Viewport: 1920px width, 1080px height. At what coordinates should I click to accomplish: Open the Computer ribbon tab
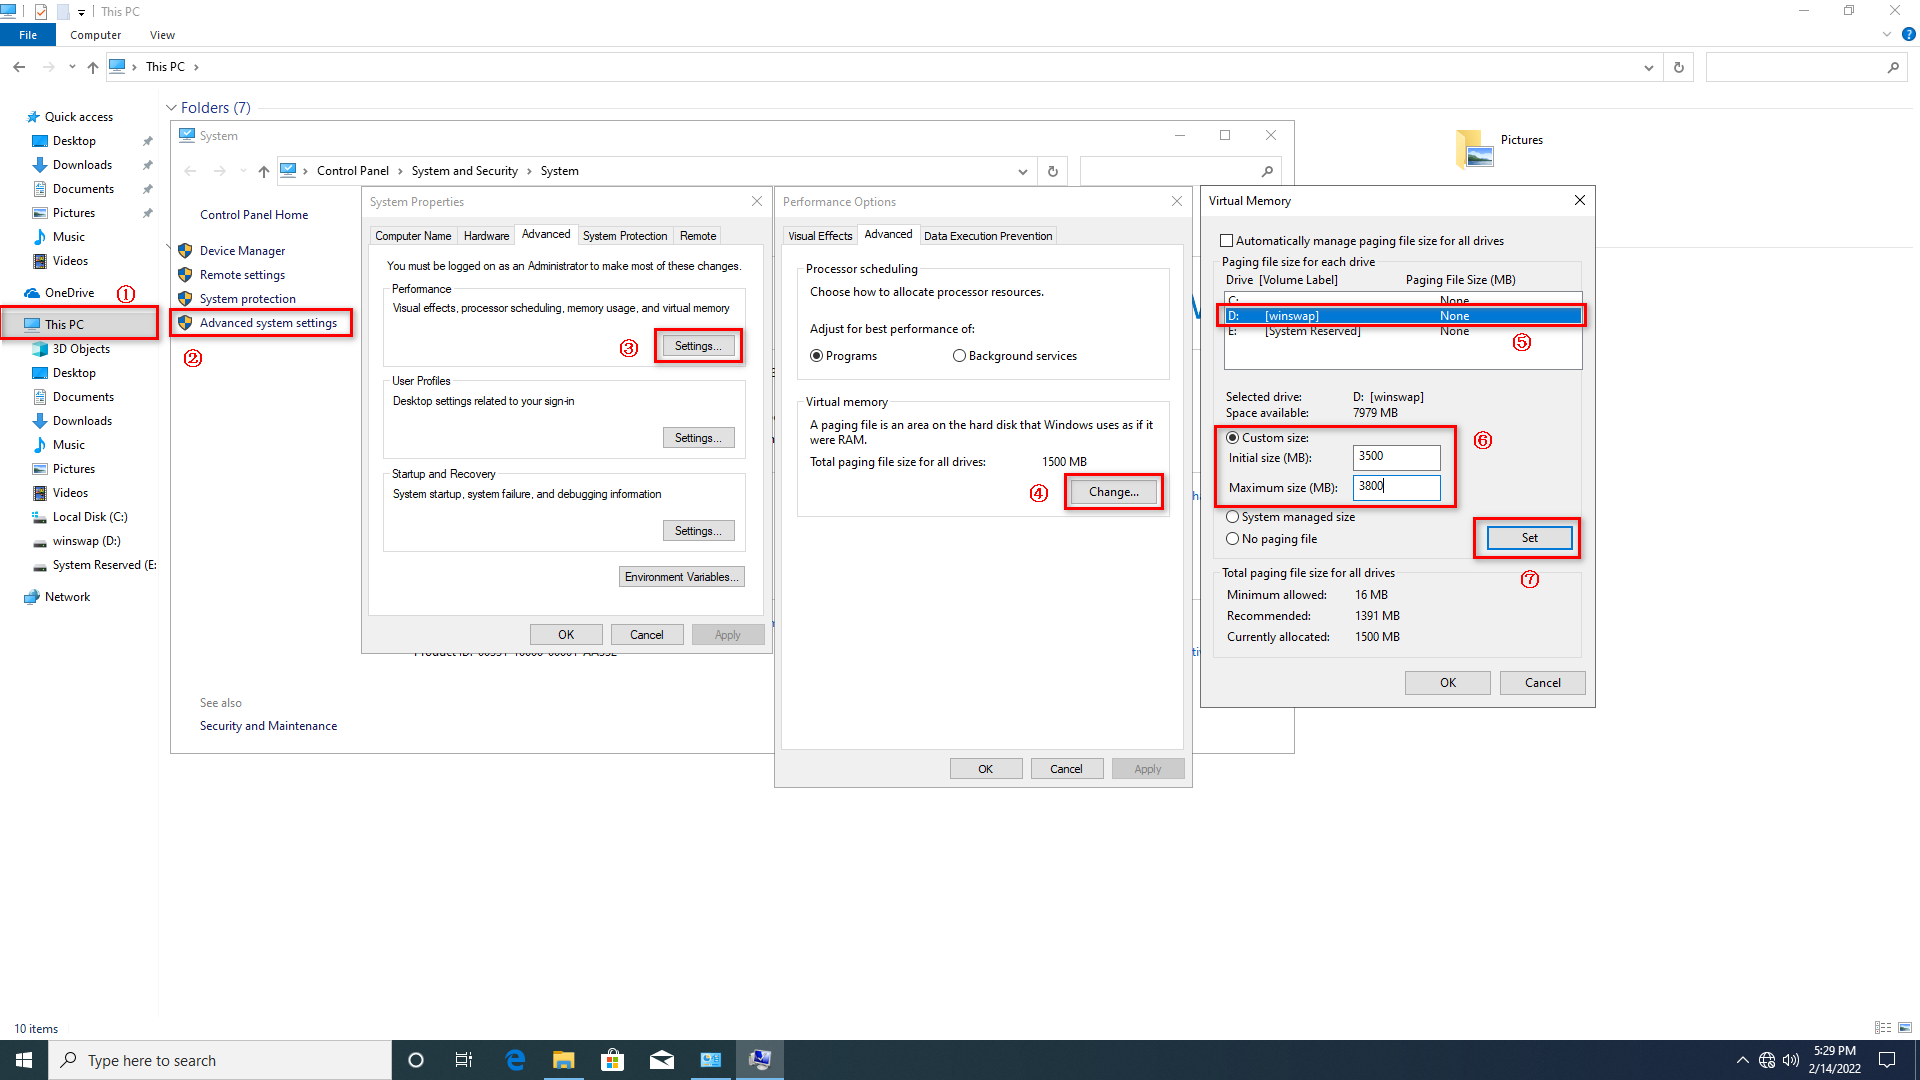[95, 35]
